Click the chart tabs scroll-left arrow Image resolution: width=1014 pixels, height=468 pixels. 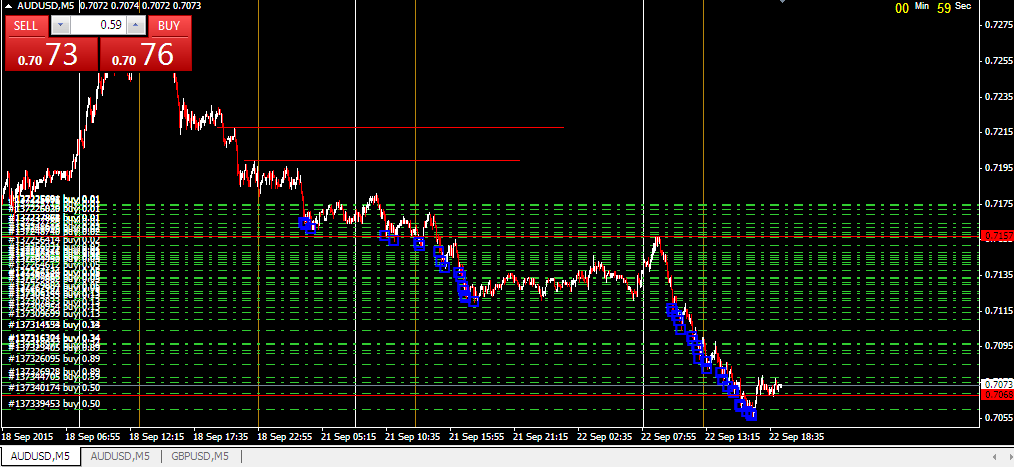tap(994, 456)
